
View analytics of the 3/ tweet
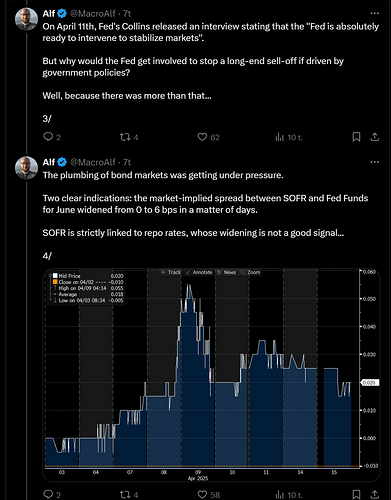click(x=279, y=137)
